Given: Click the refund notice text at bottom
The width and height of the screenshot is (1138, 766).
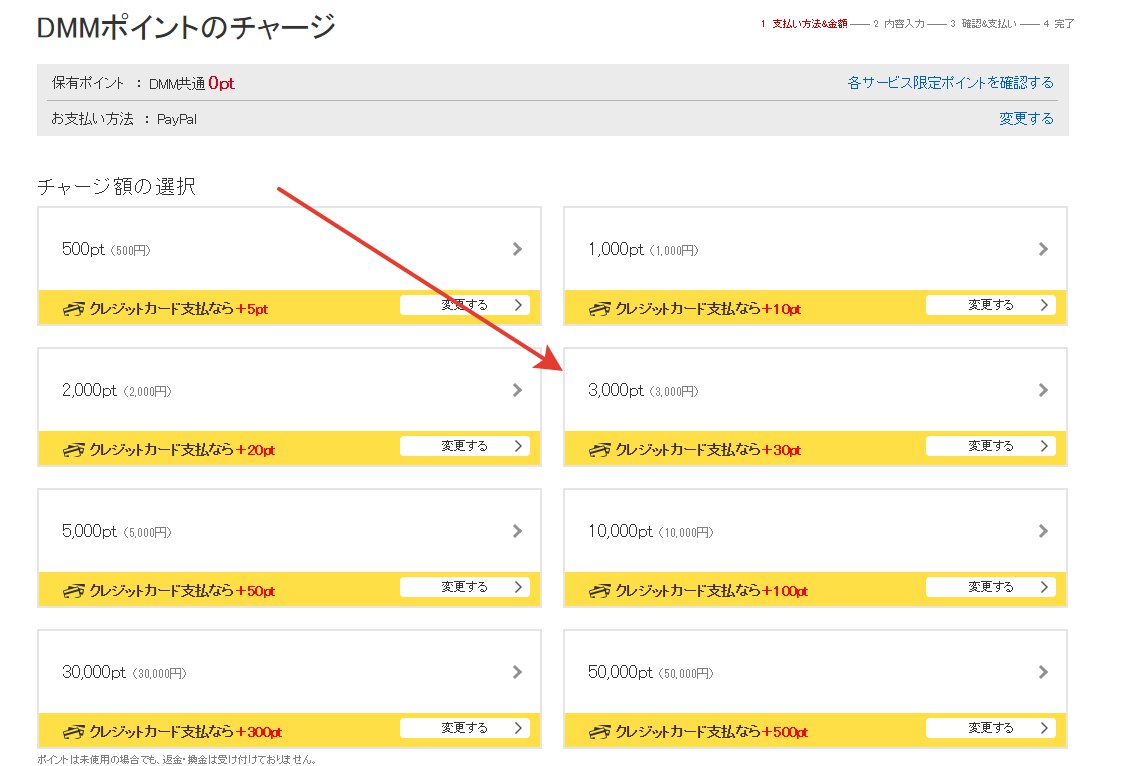Looking at the screenshot, I should point(177,759).
